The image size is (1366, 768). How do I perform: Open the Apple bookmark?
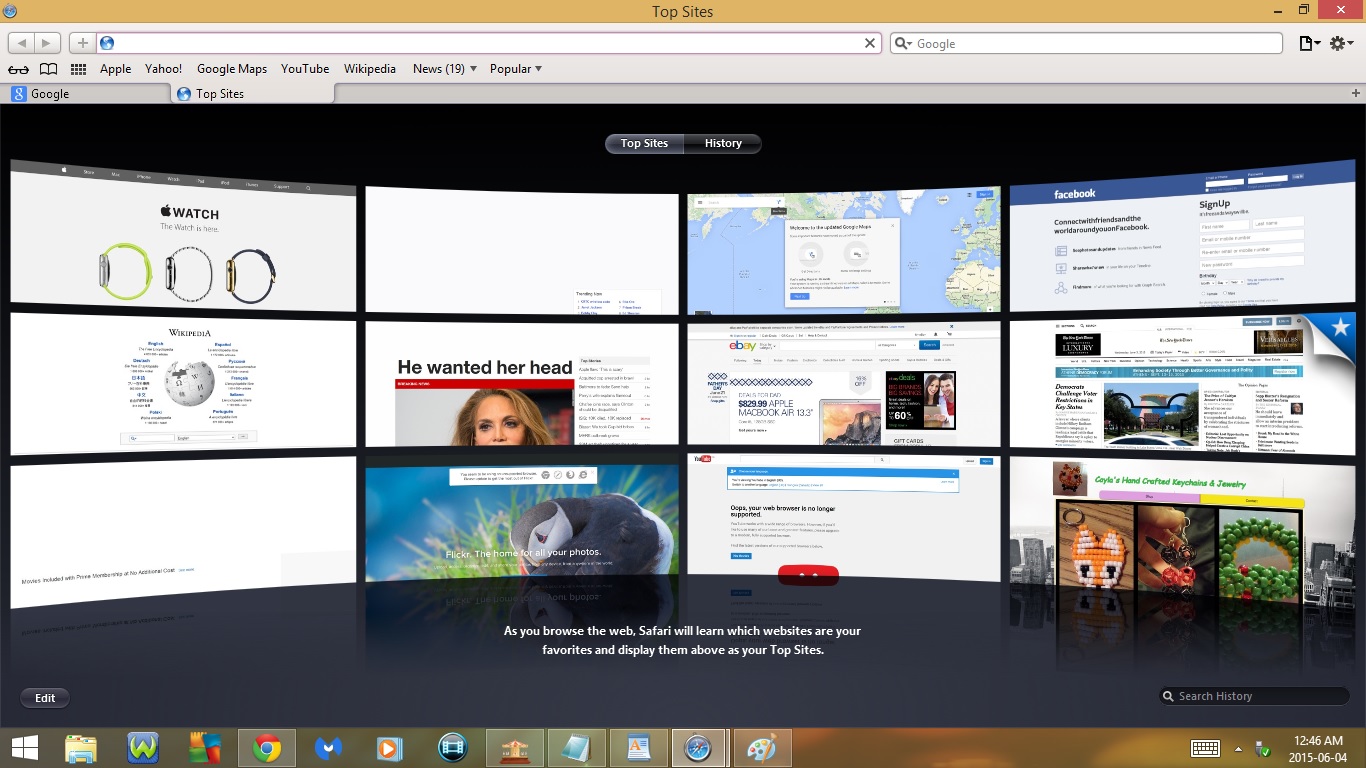[x=115, y=69]
